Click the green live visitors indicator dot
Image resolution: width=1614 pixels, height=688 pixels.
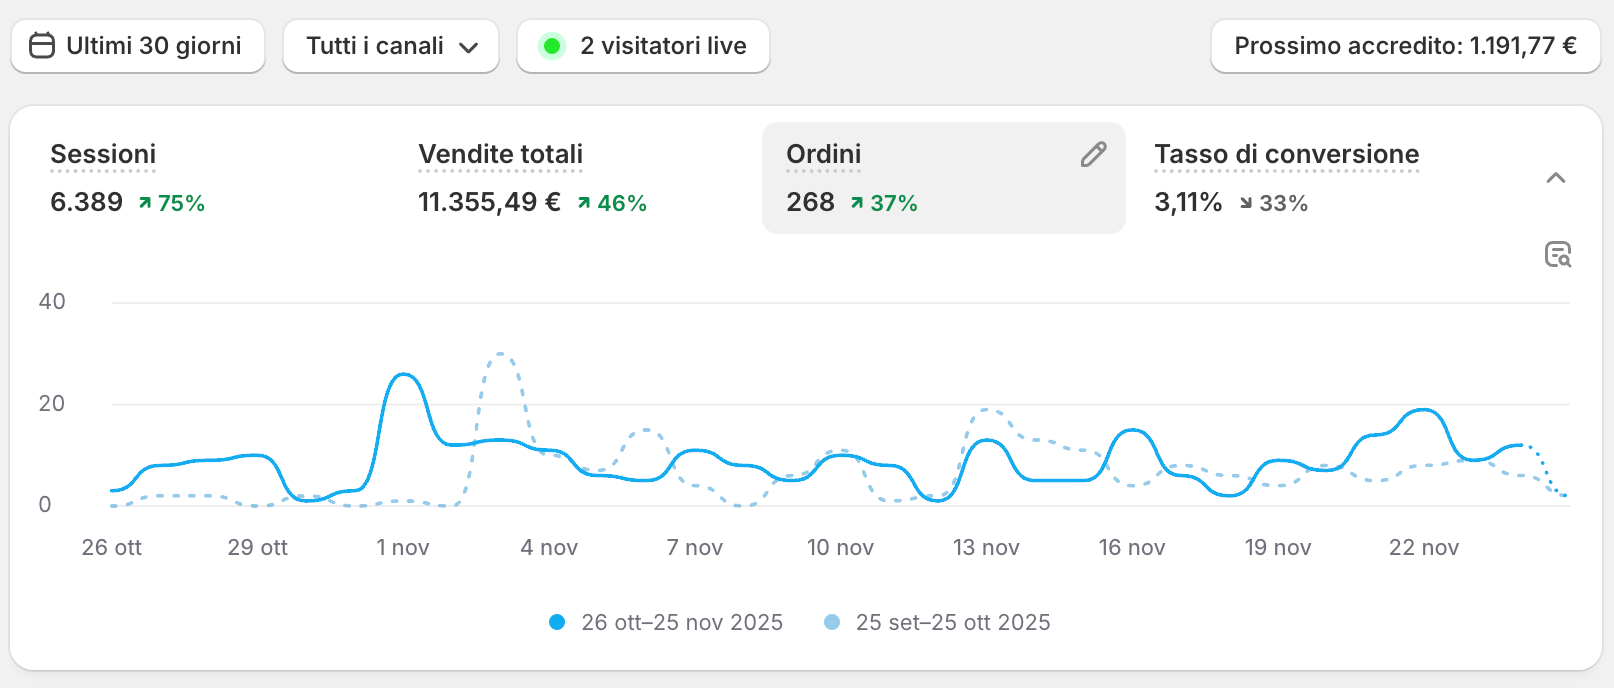[551, 46]
